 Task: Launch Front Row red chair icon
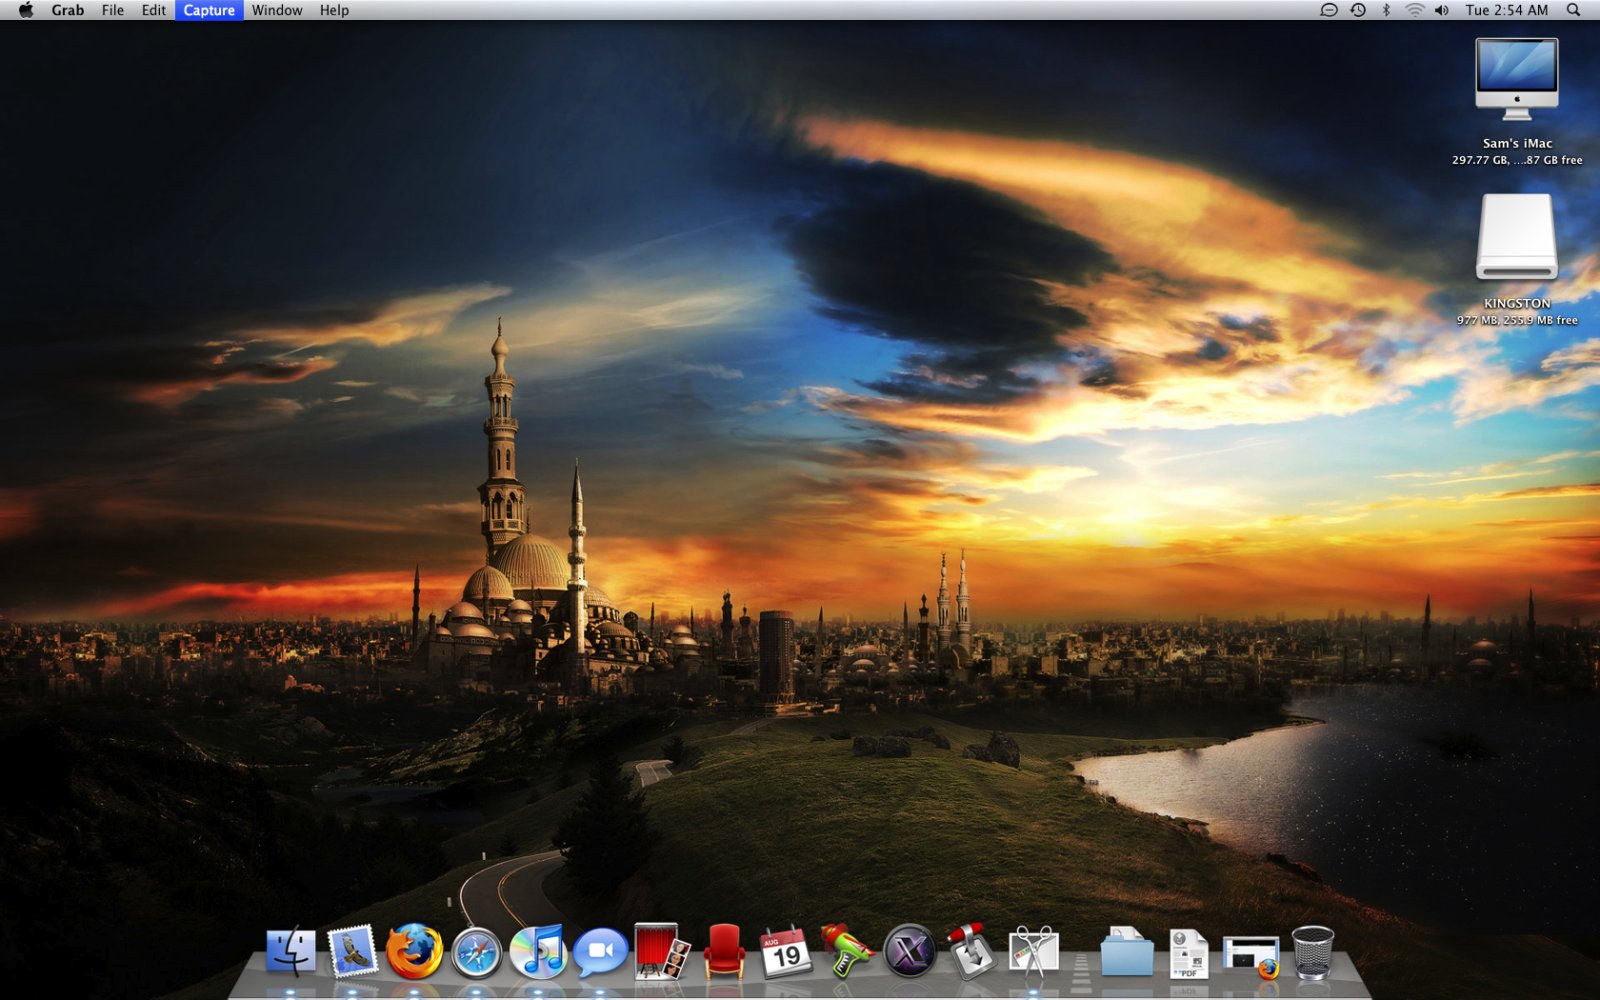[x=724, y=951]
